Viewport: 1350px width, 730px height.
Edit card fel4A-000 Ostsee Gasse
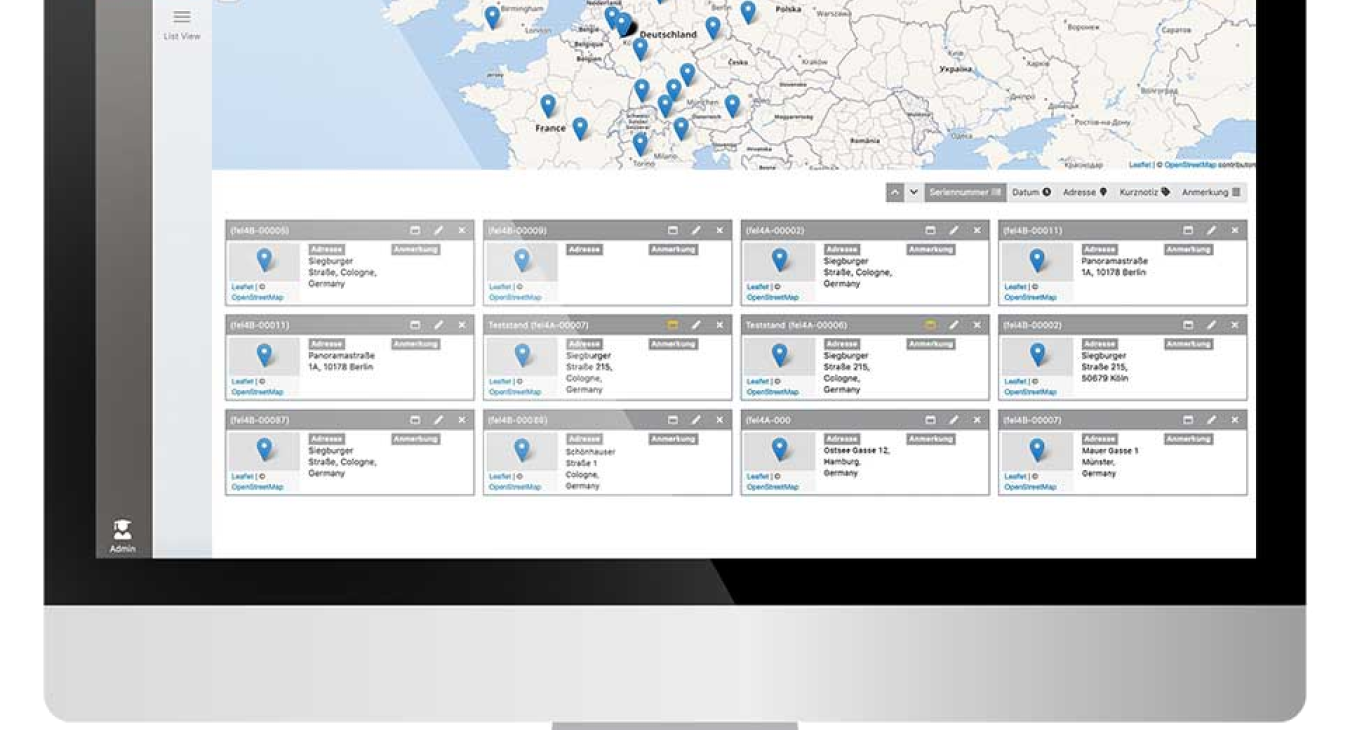[954, 420]
